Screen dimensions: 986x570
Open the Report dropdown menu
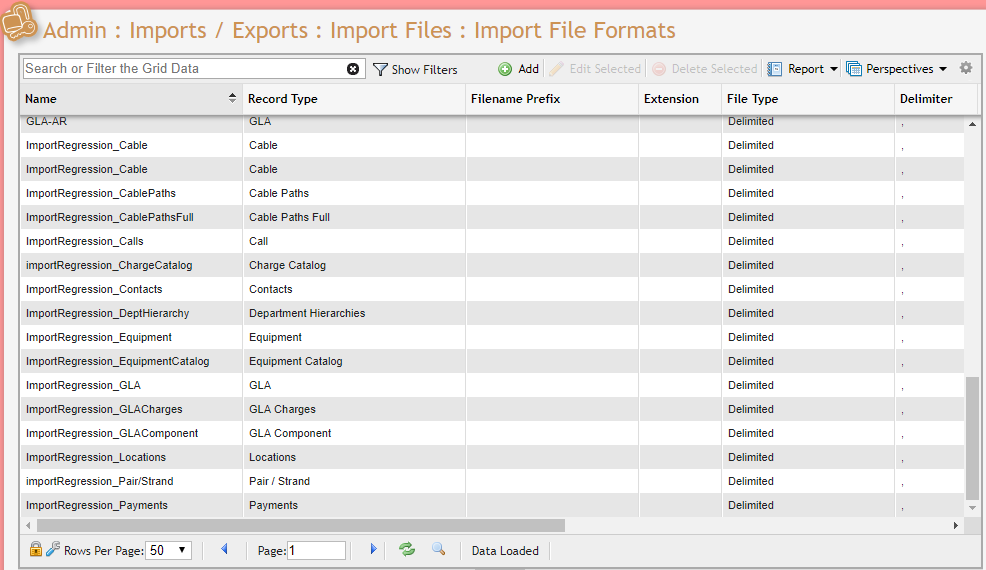803,69
